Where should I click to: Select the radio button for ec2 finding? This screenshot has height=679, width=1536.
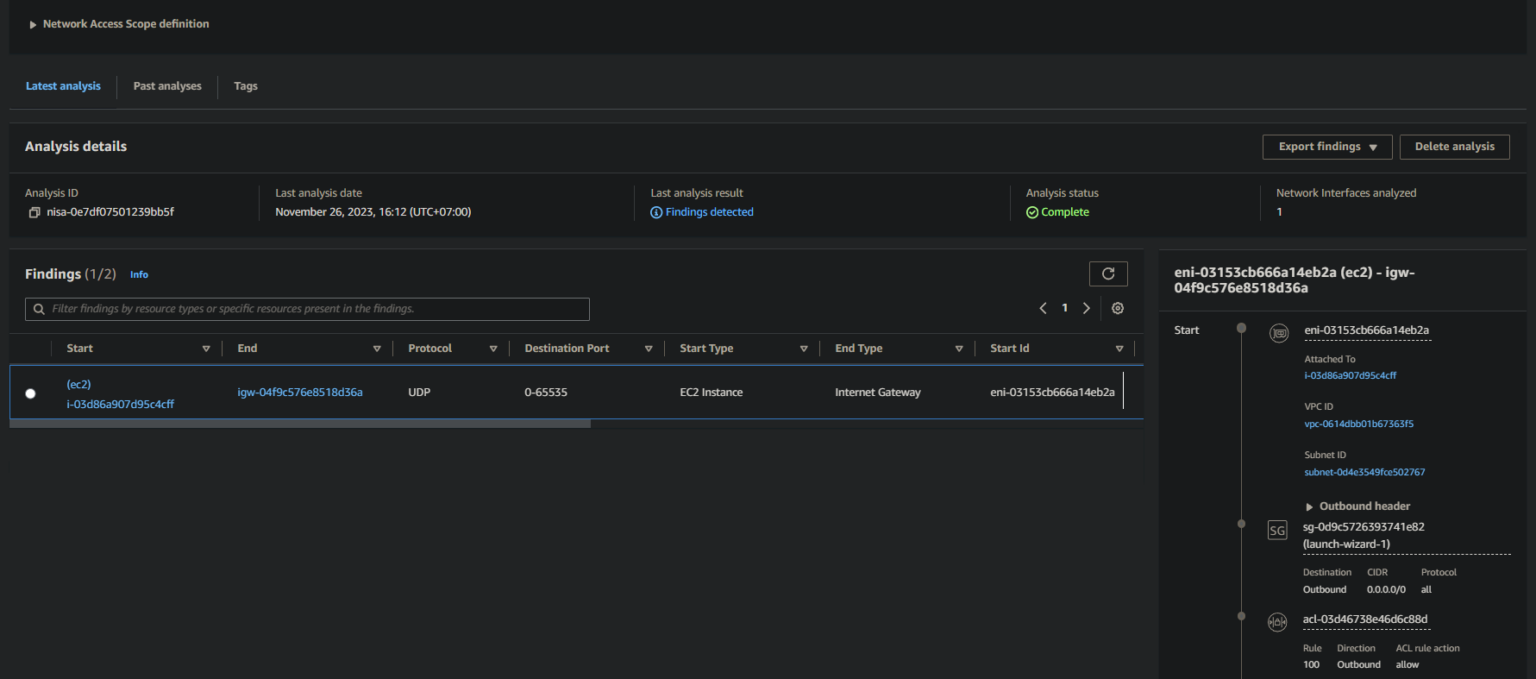(x=30, y=393)
